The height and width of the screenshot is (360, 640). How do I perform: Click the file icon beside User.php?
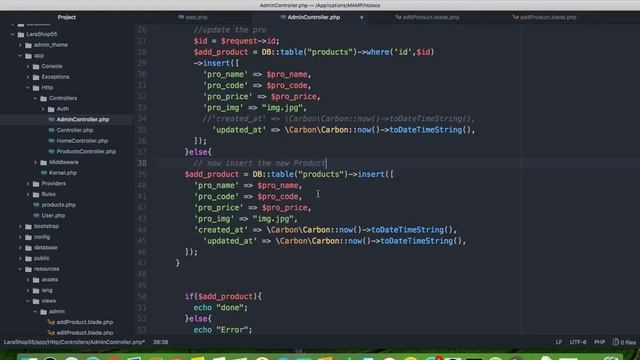36,216
